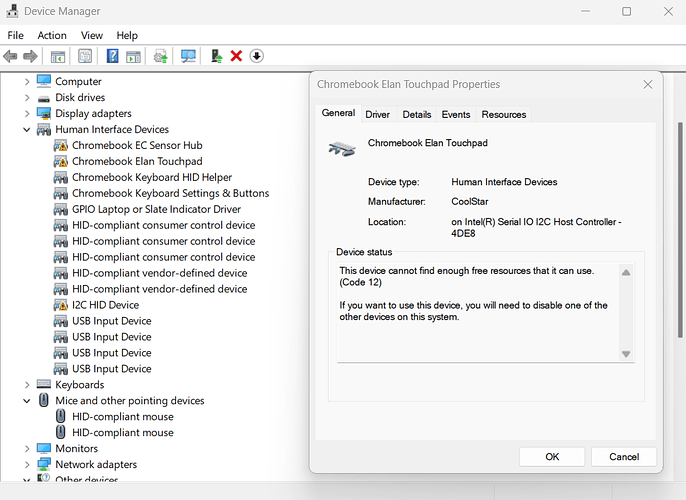686x500 pixels.
Task: Click the OK button in Properties dialog
Action: pos(552,456)
